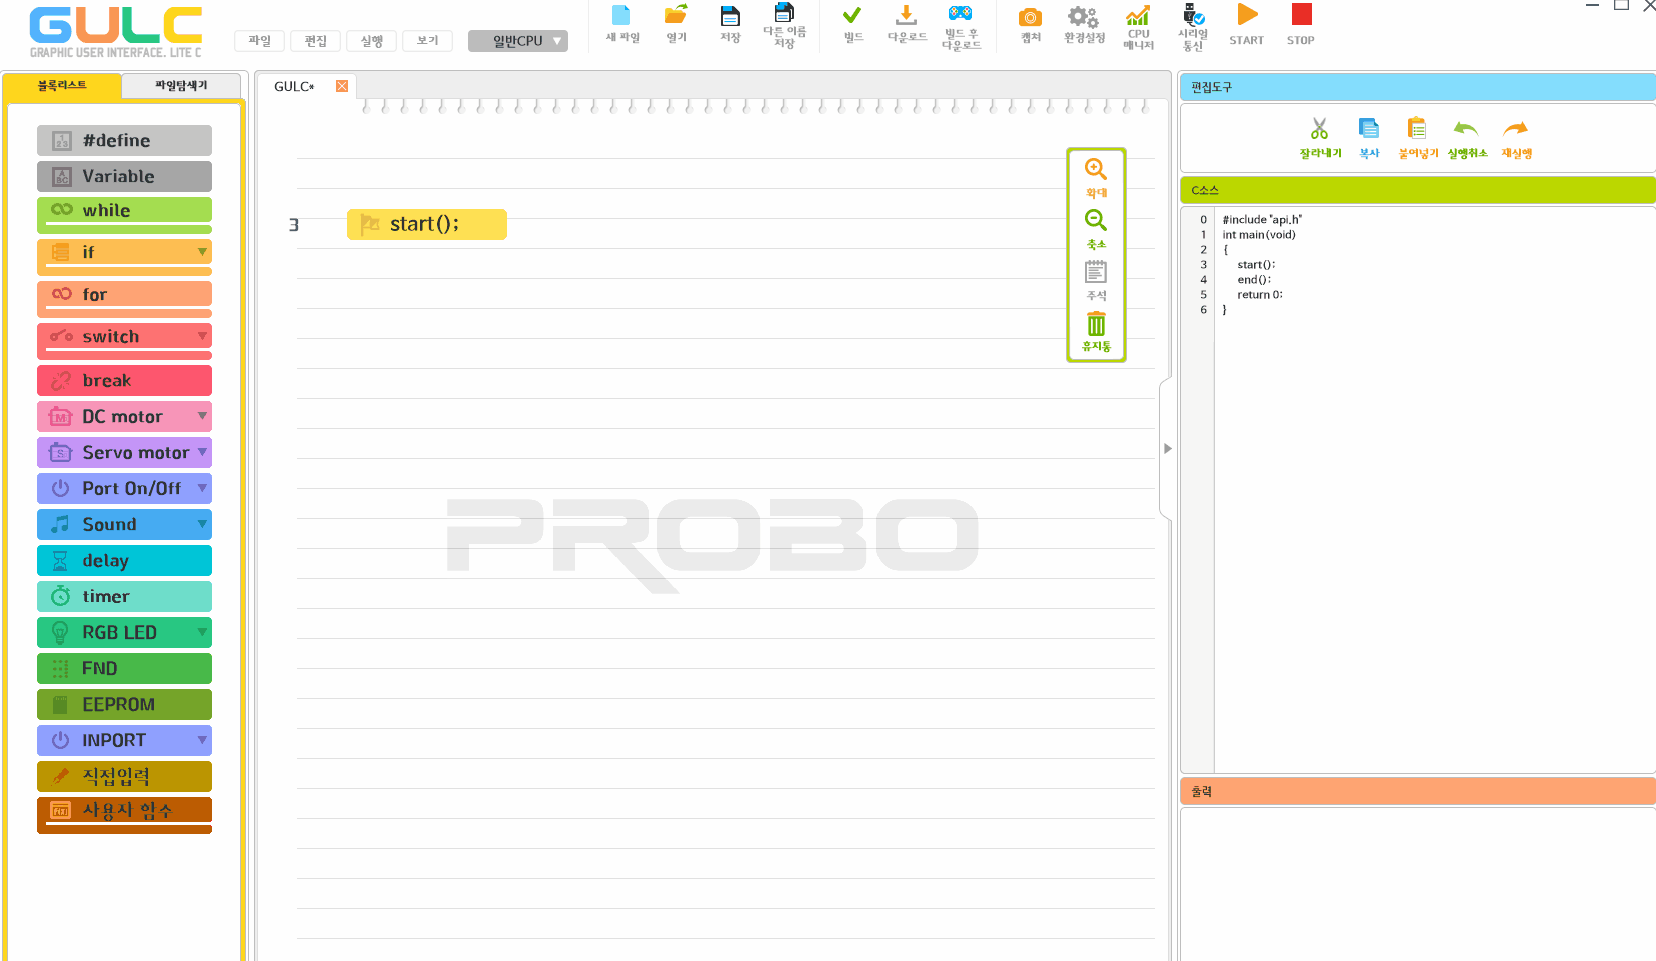Select the FND block
The image size is (1656, 961).
pyautogui.click(x=124, y=668)
